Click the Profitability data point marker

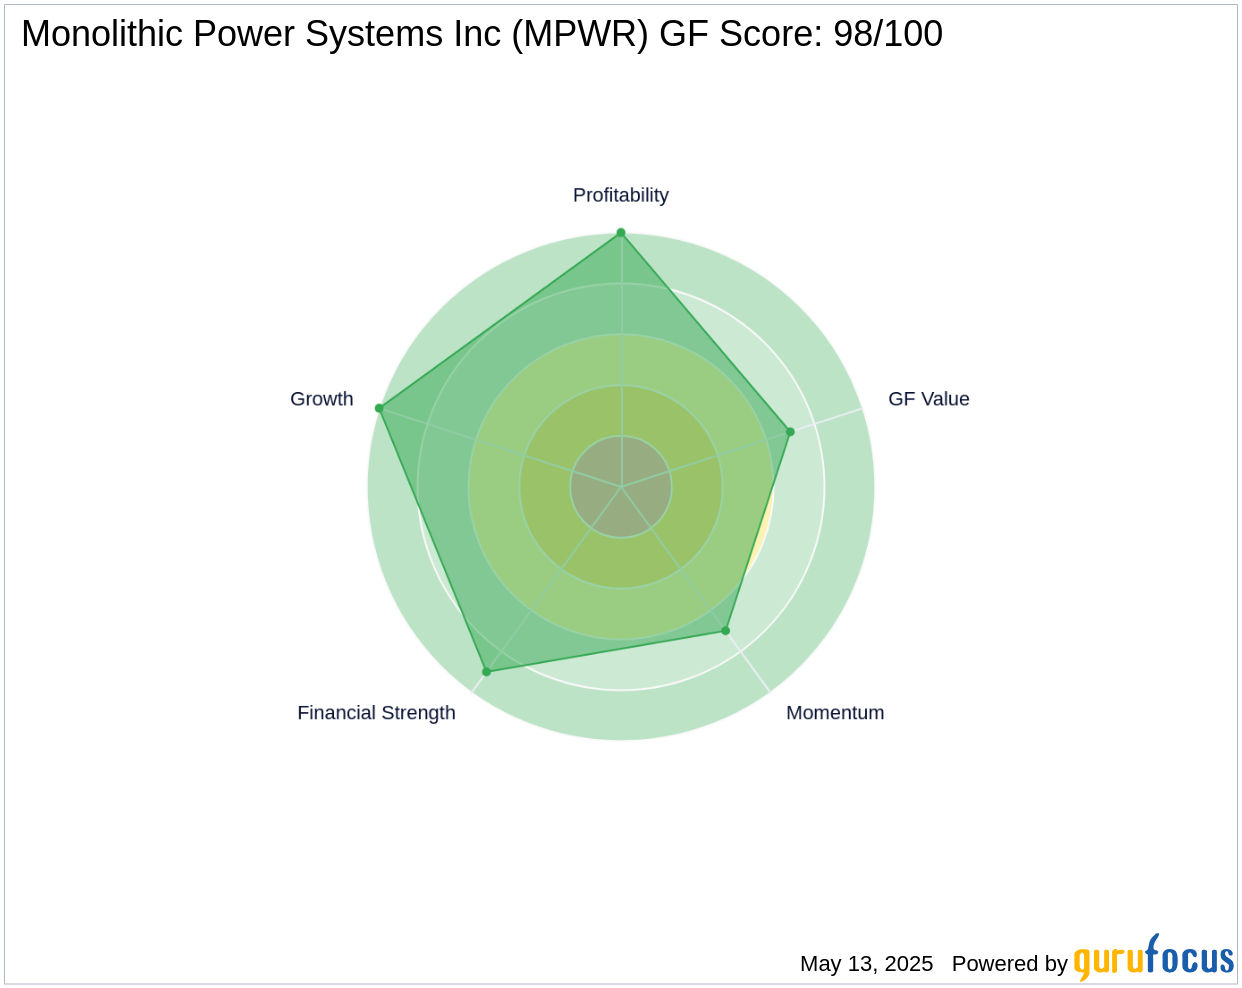621,233
